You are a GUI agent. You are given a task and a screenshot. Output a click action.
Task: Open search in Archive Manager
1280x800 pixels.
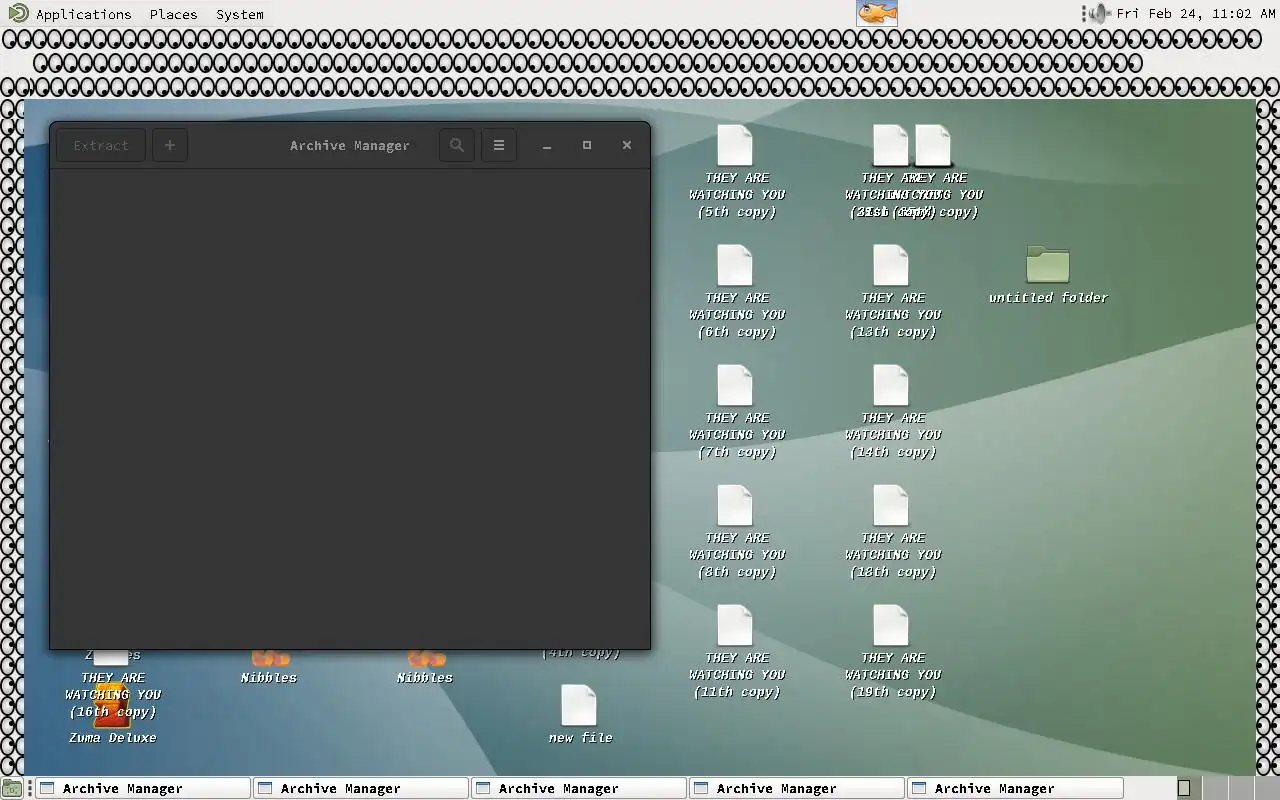pos(457,145)
